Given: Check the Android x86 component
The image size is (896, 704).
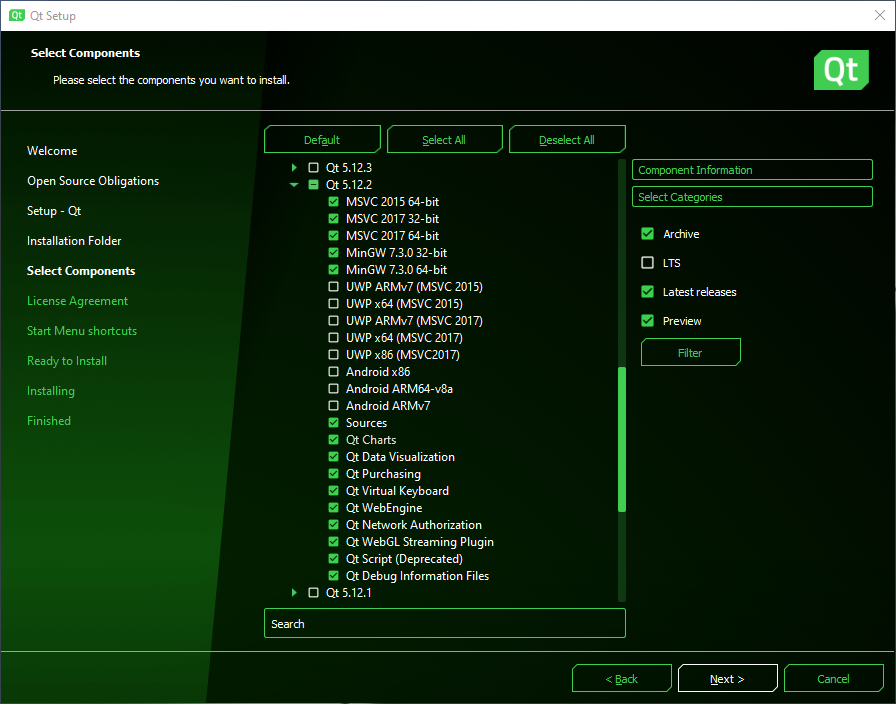Looking at the screenshot, I should (x=334, y=371).
